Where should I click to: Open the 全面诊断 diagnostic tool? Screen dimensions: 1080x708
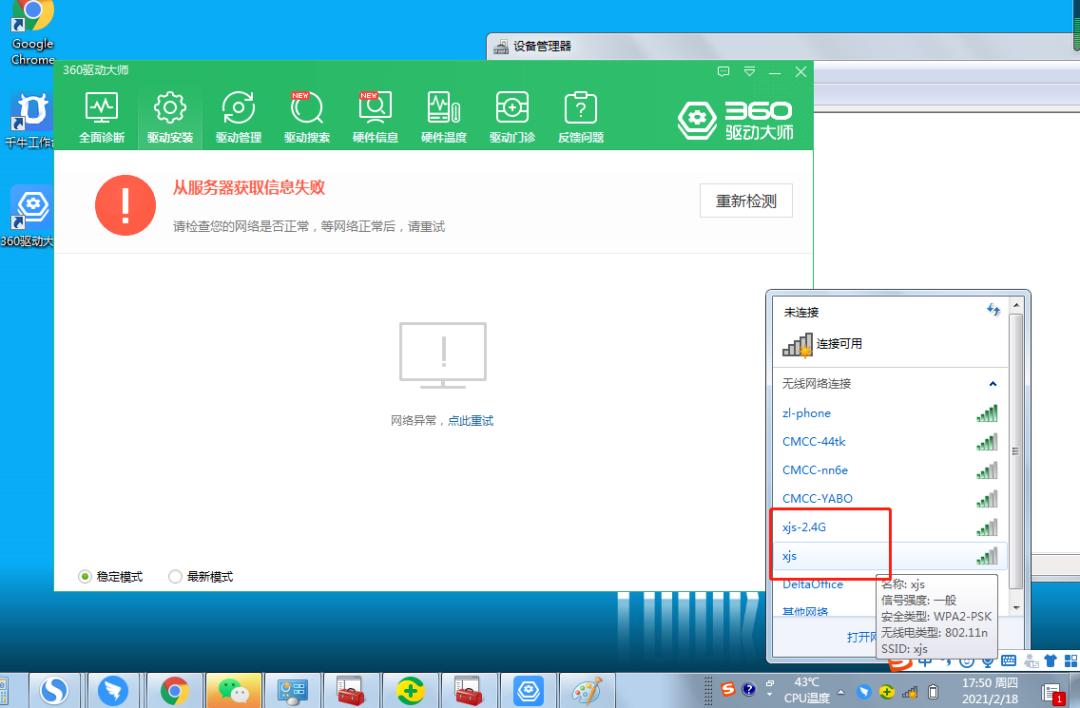pyautogui.click(x=100, y=114)
